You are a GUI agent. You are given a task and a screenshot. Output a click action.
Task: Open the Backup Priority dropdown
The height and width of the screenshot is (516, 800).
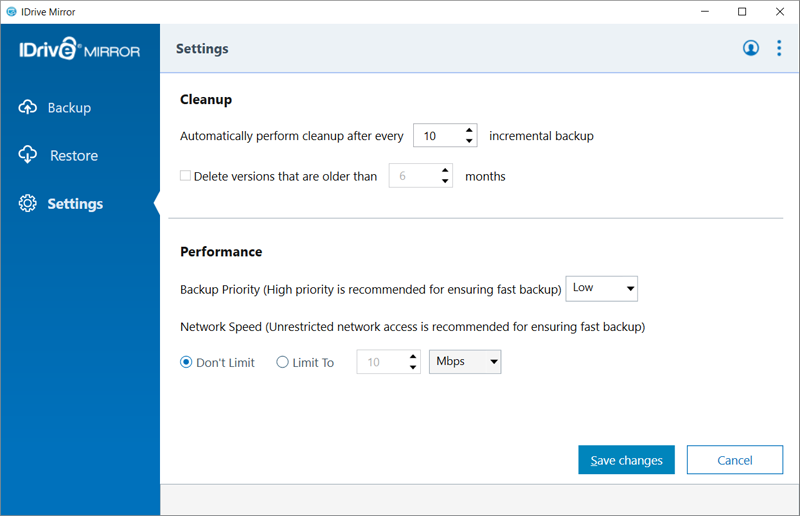[602, 288]
